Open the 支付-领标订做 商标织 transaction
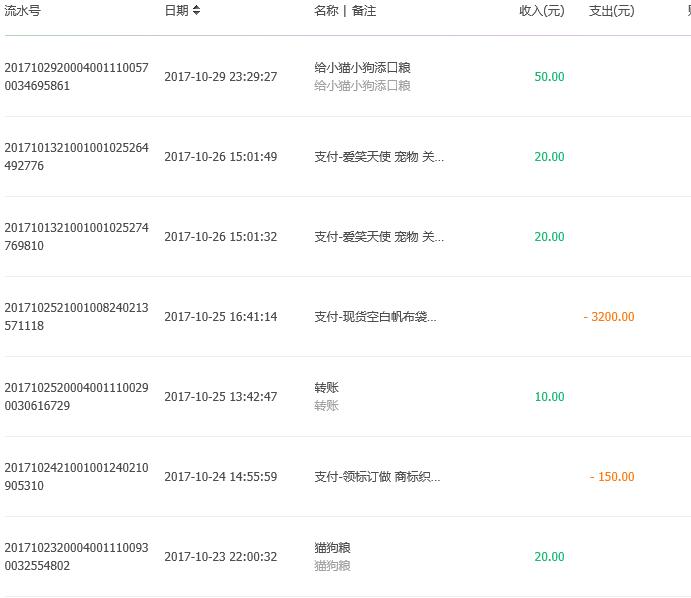The image size is (691, 598). 377,476
